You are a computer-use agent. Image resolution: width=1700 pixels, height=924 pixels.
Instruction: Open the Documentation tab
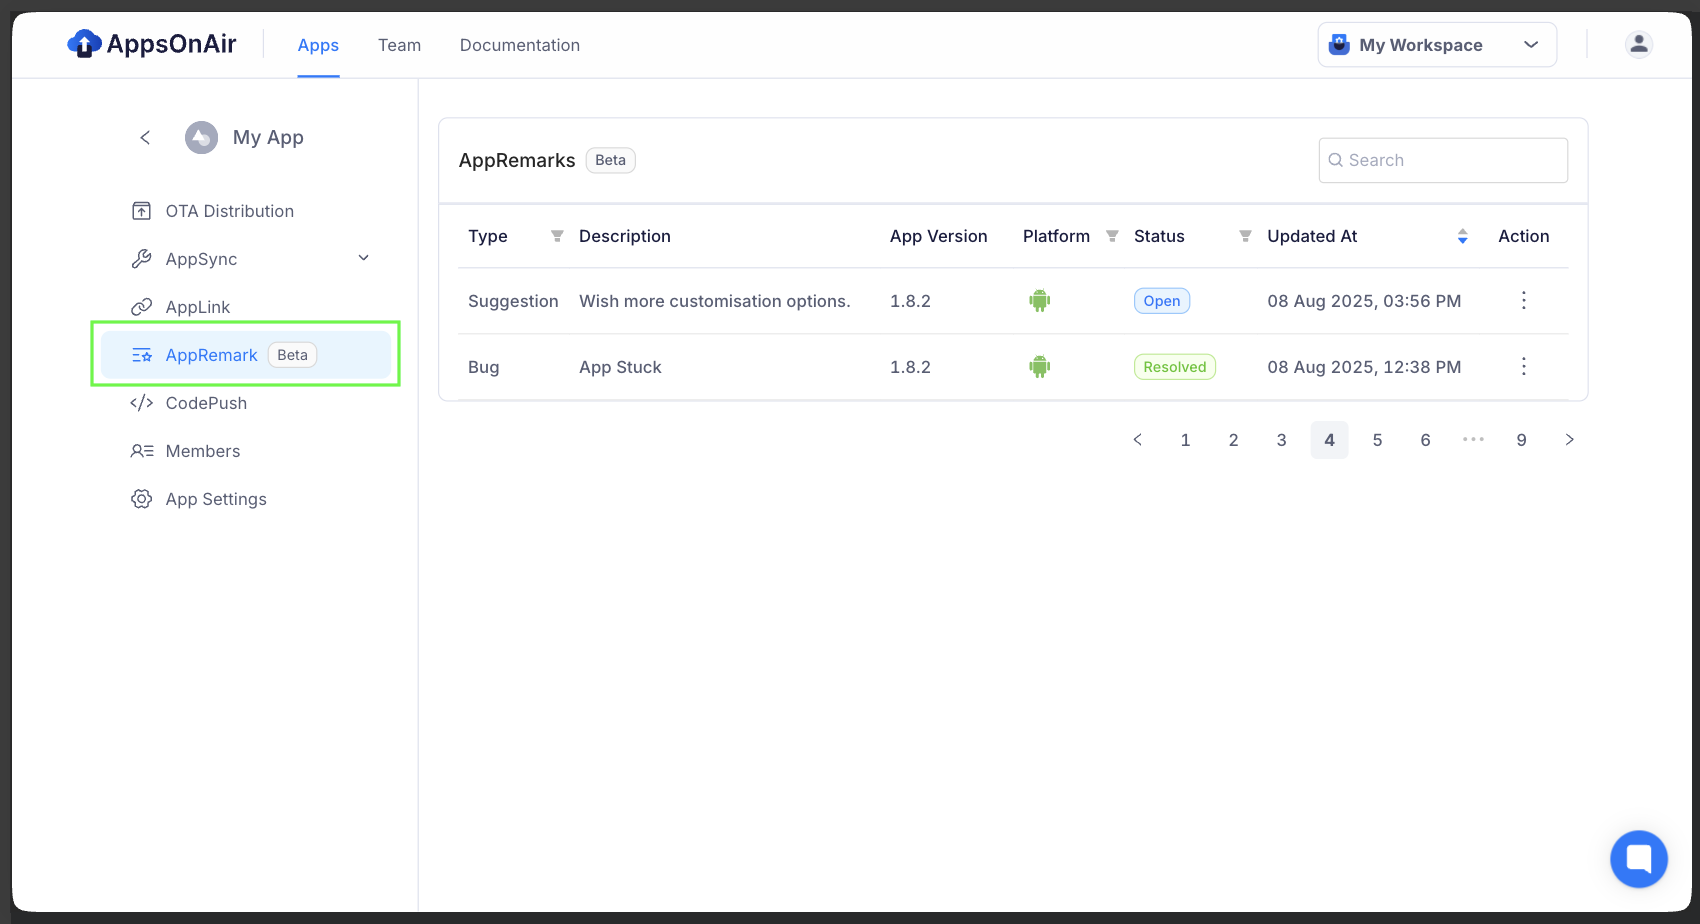pos(520,45)
